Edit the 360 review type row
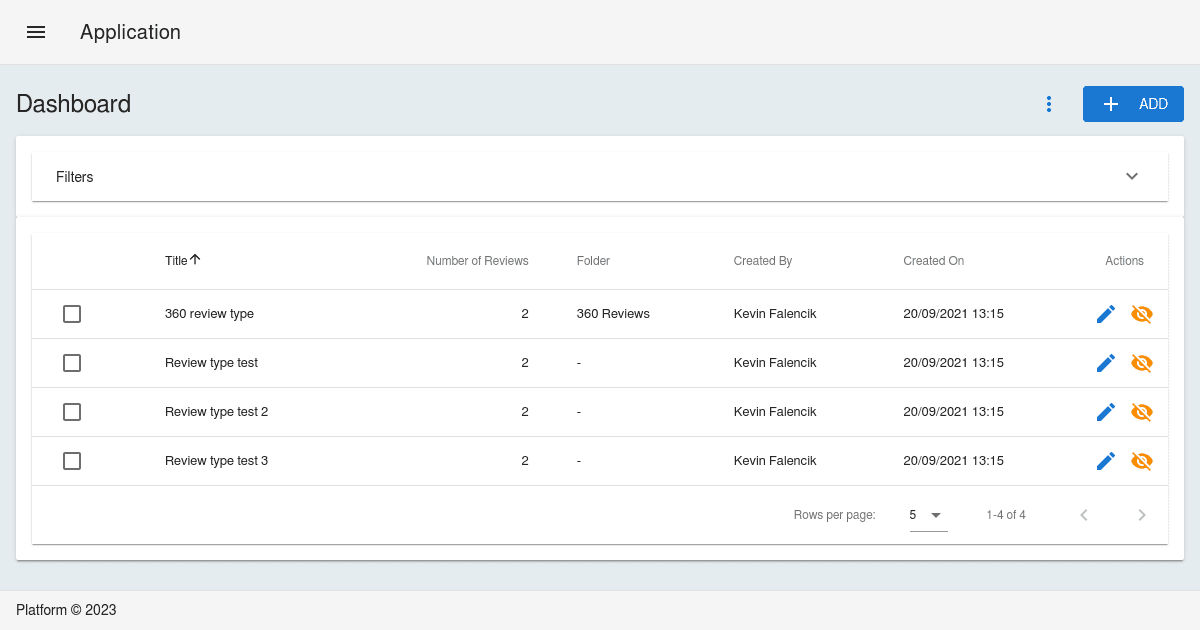The width and height of the screenshot is (1200, 630). pos(1105,313)
